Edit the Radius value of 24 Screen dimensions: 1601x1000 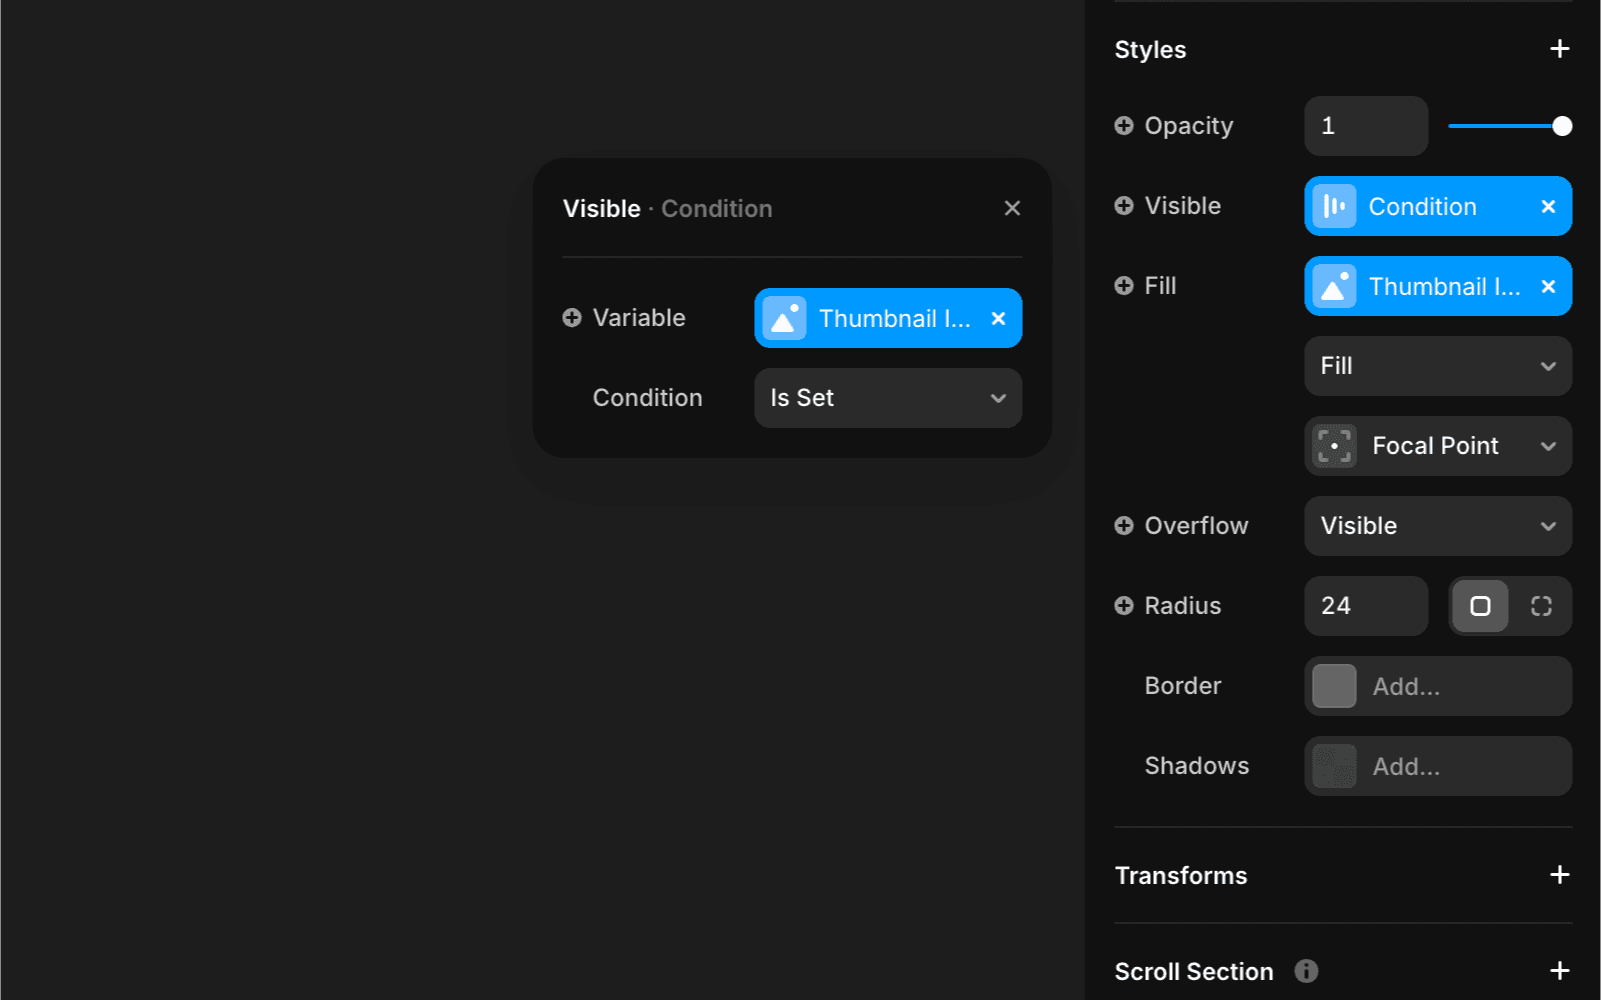[1365, 605]
